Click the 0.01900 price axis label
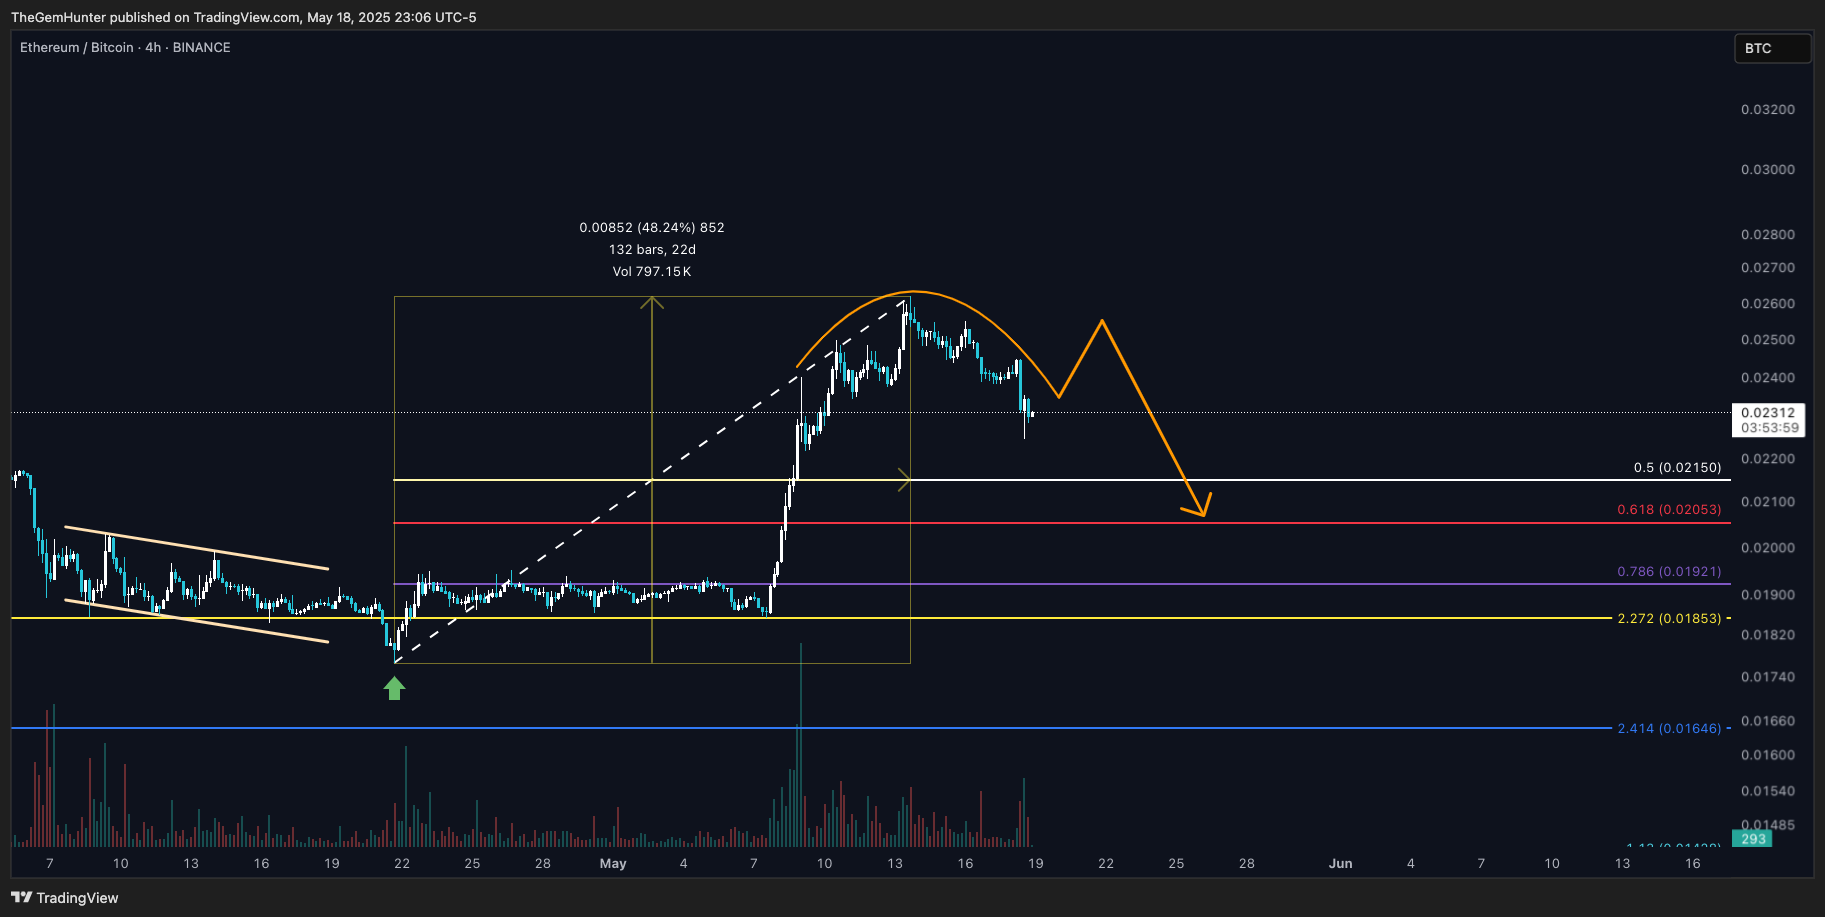 [1768, 594]
